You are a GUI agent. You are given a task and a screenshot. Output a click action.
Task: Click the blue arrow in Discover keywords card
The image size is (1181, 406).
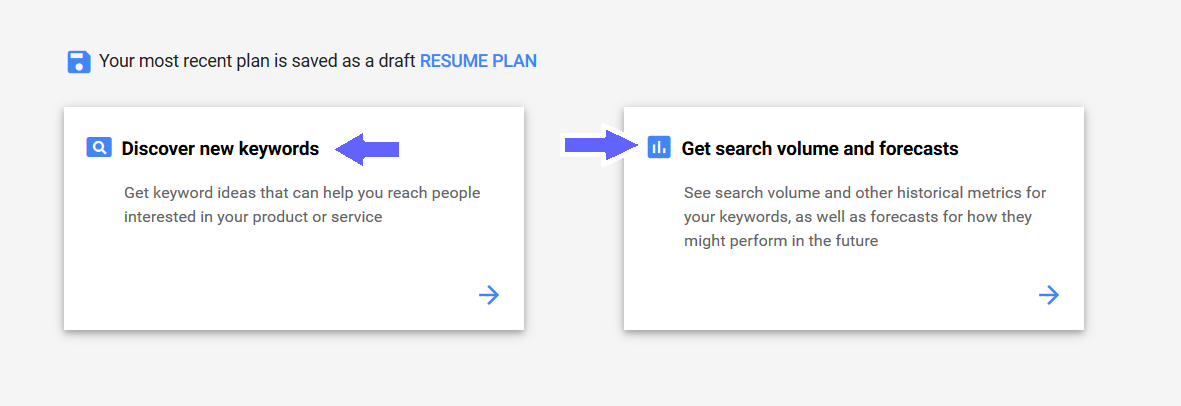489,295
